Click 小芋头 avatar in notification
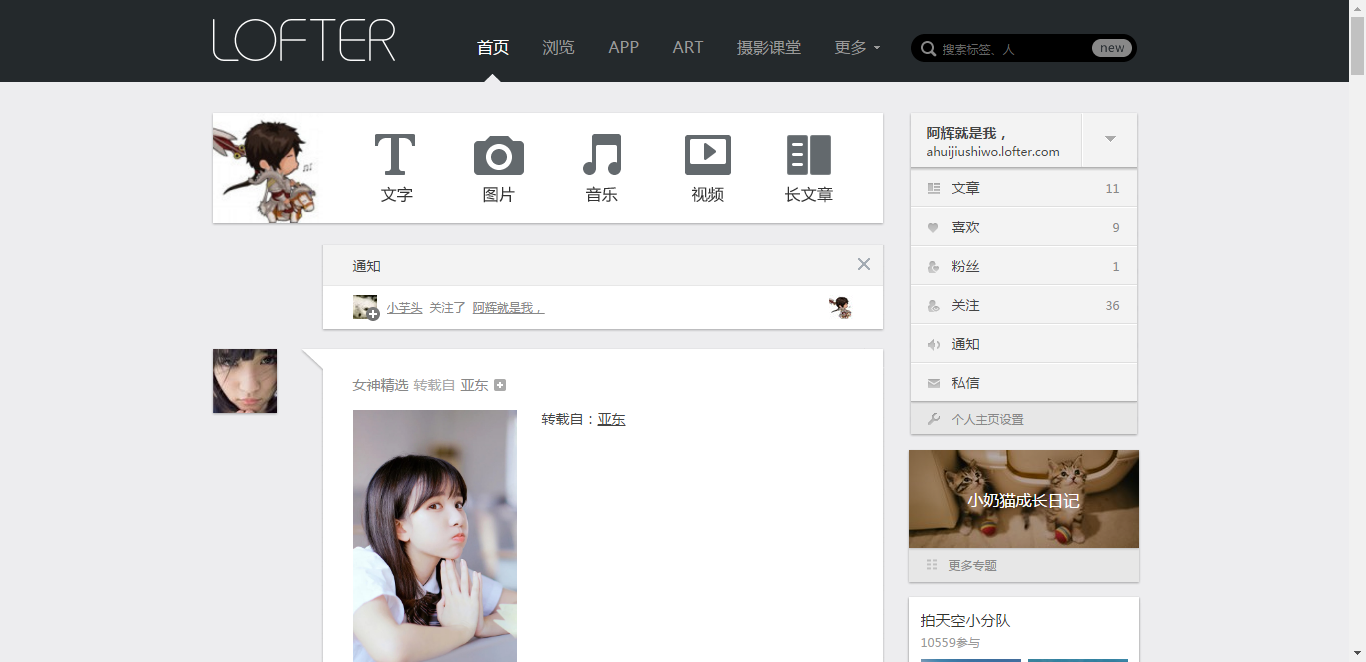1366x662 pixels. [365, 307]
